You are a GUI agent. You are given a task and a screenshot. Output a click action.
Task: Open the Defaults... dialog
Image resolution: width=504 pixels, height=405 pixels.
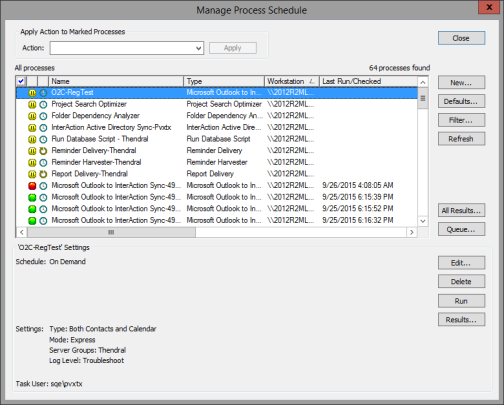(x=461, y=101)
